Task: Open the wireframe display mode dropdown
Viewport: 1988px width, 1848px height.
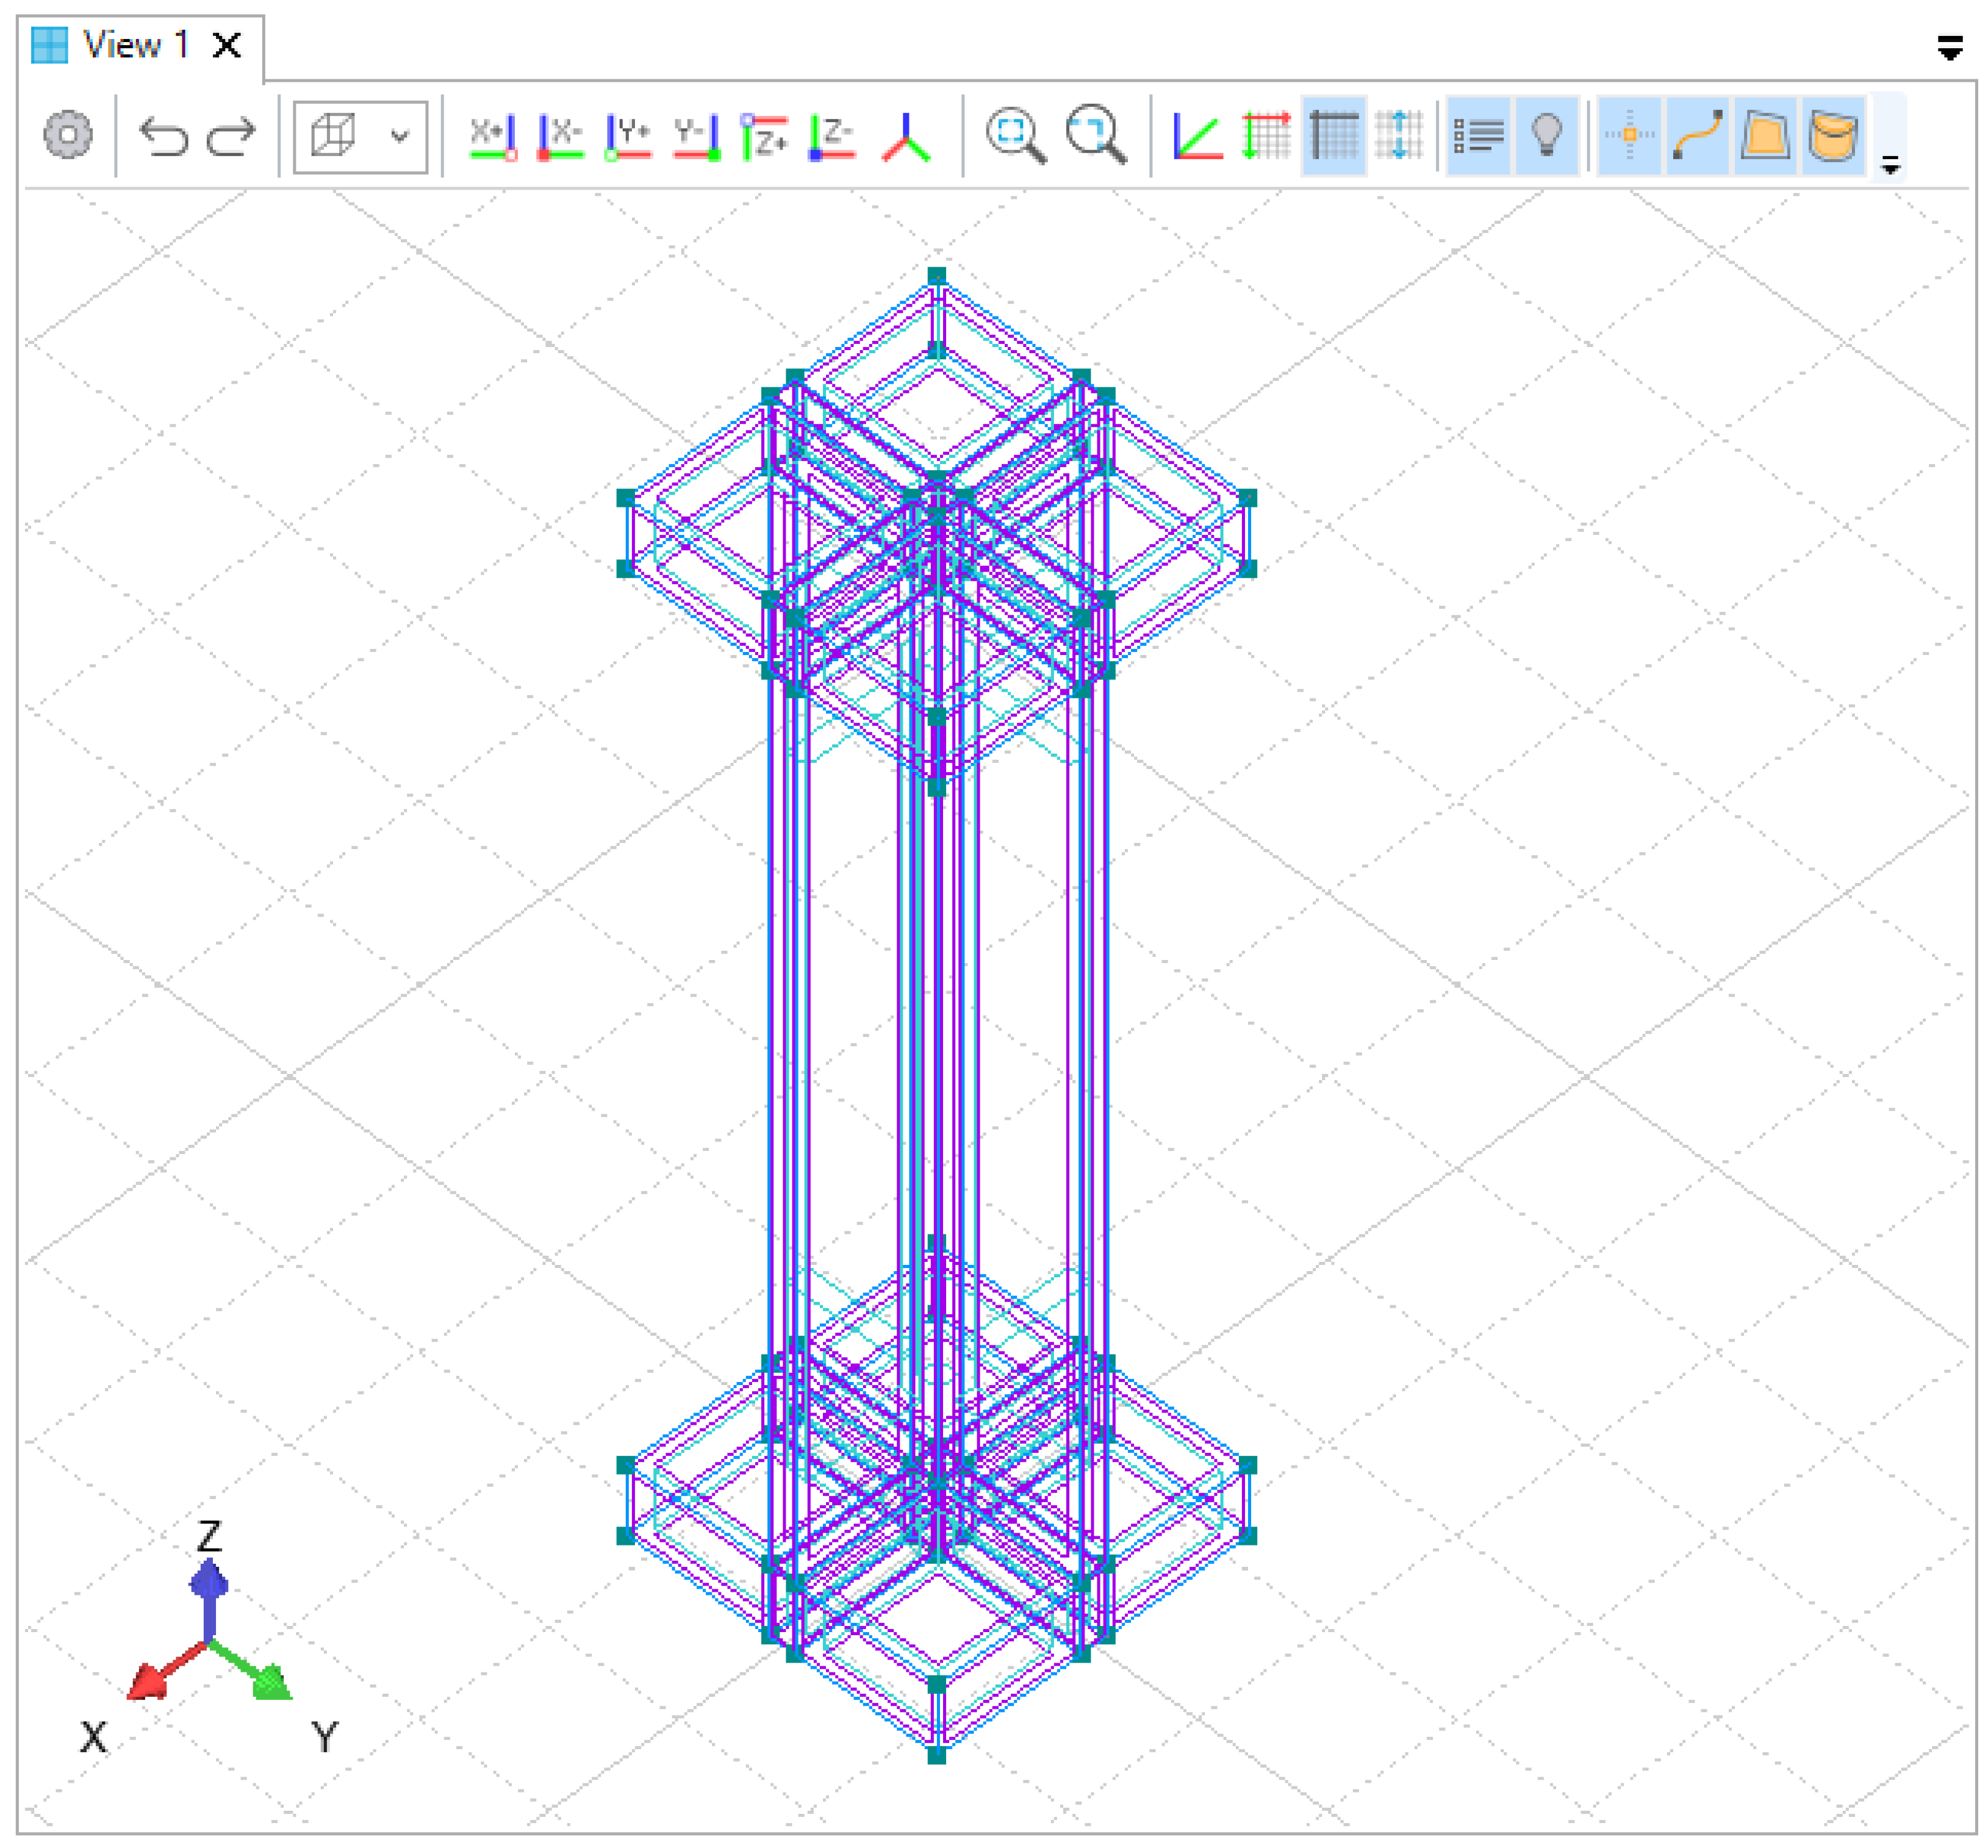Action: [399, 136]
